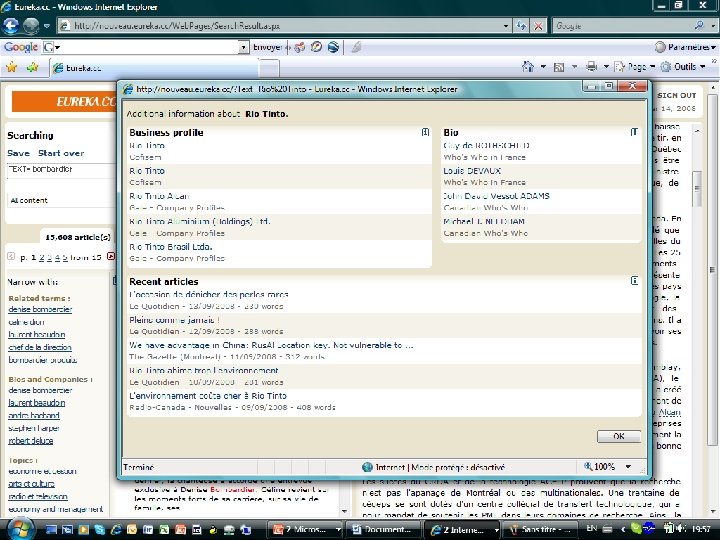Click the RSS feeds icon in command bar

(x=559, y=68)
